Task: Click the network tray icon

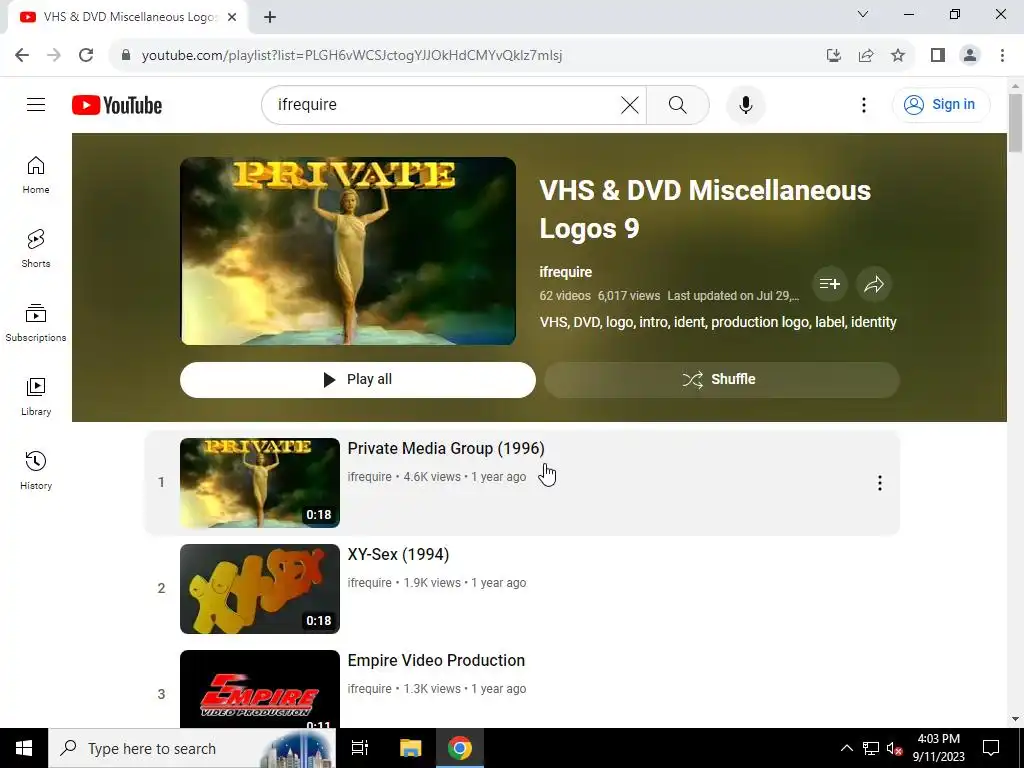Action: (x=871, y=748)
